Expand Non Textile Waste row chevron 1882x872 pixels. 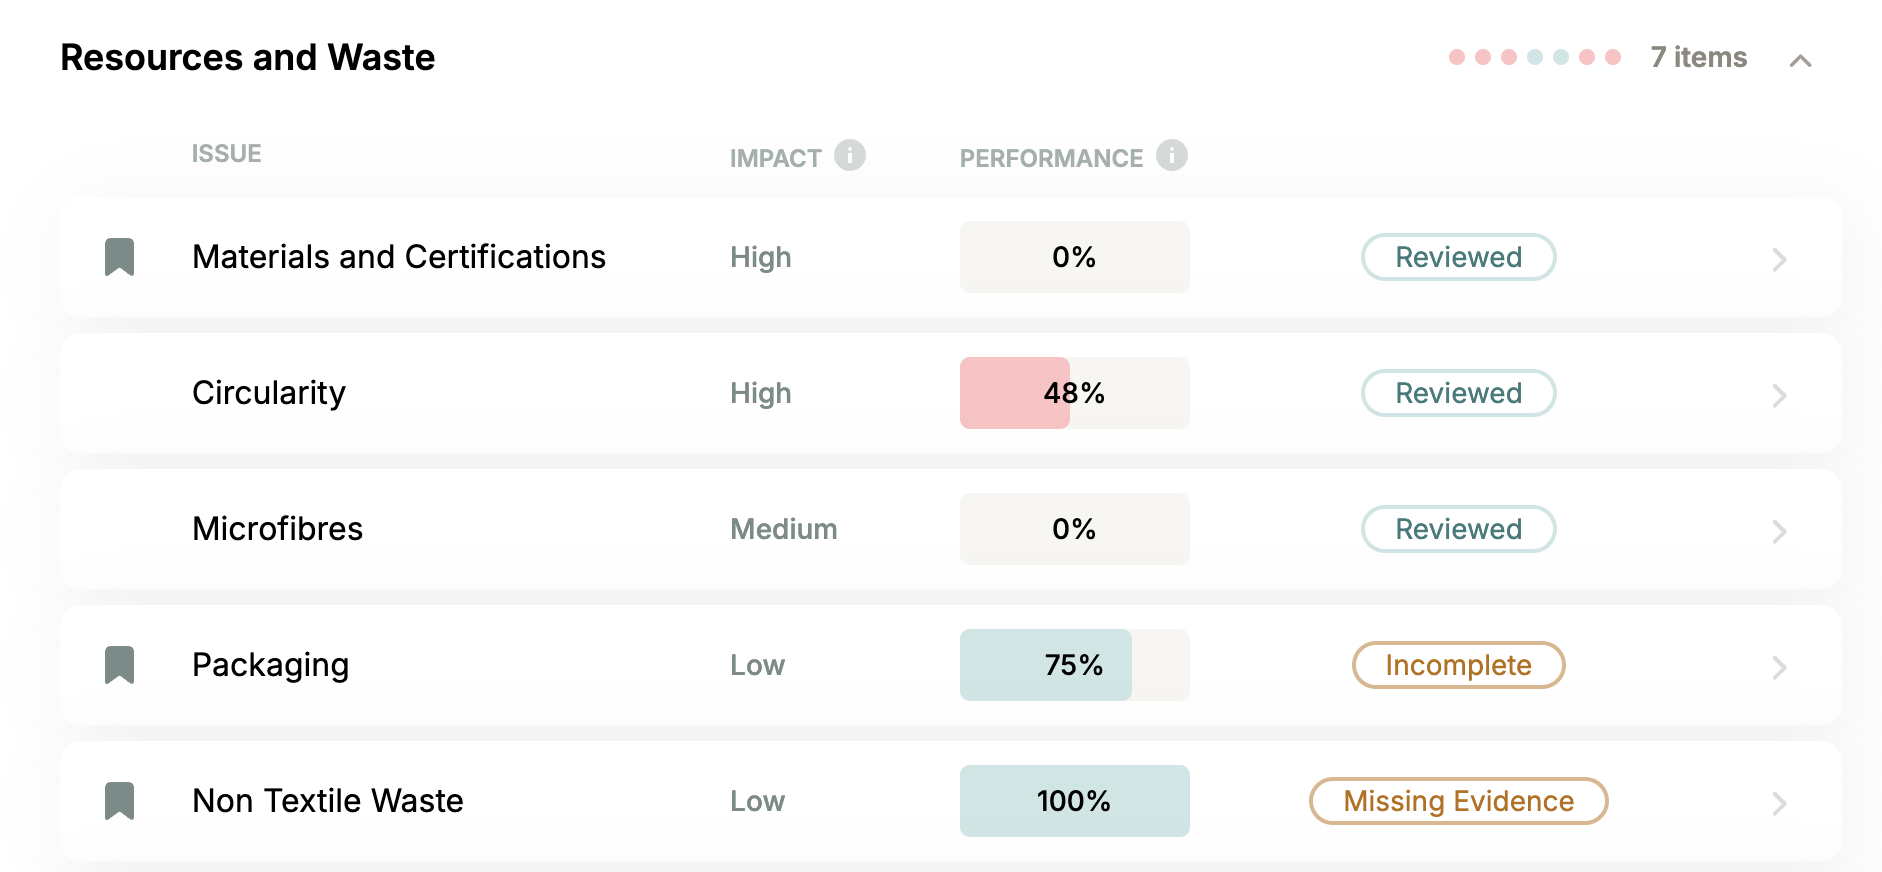(x=1779, y=804)
